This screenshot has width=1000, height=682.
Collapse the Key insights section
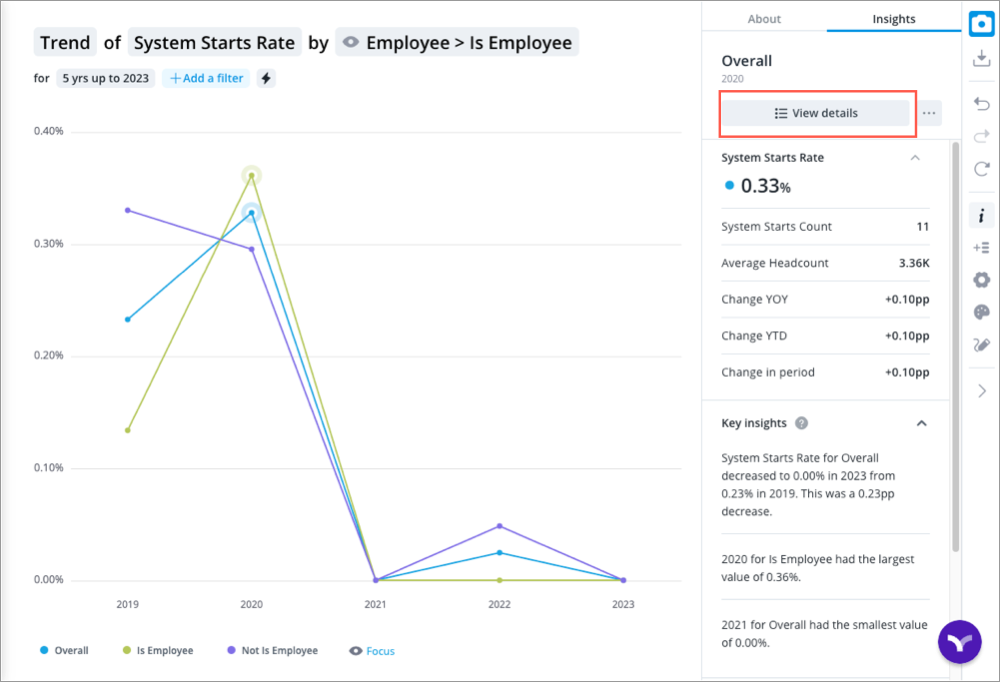[x=921, y=423]
